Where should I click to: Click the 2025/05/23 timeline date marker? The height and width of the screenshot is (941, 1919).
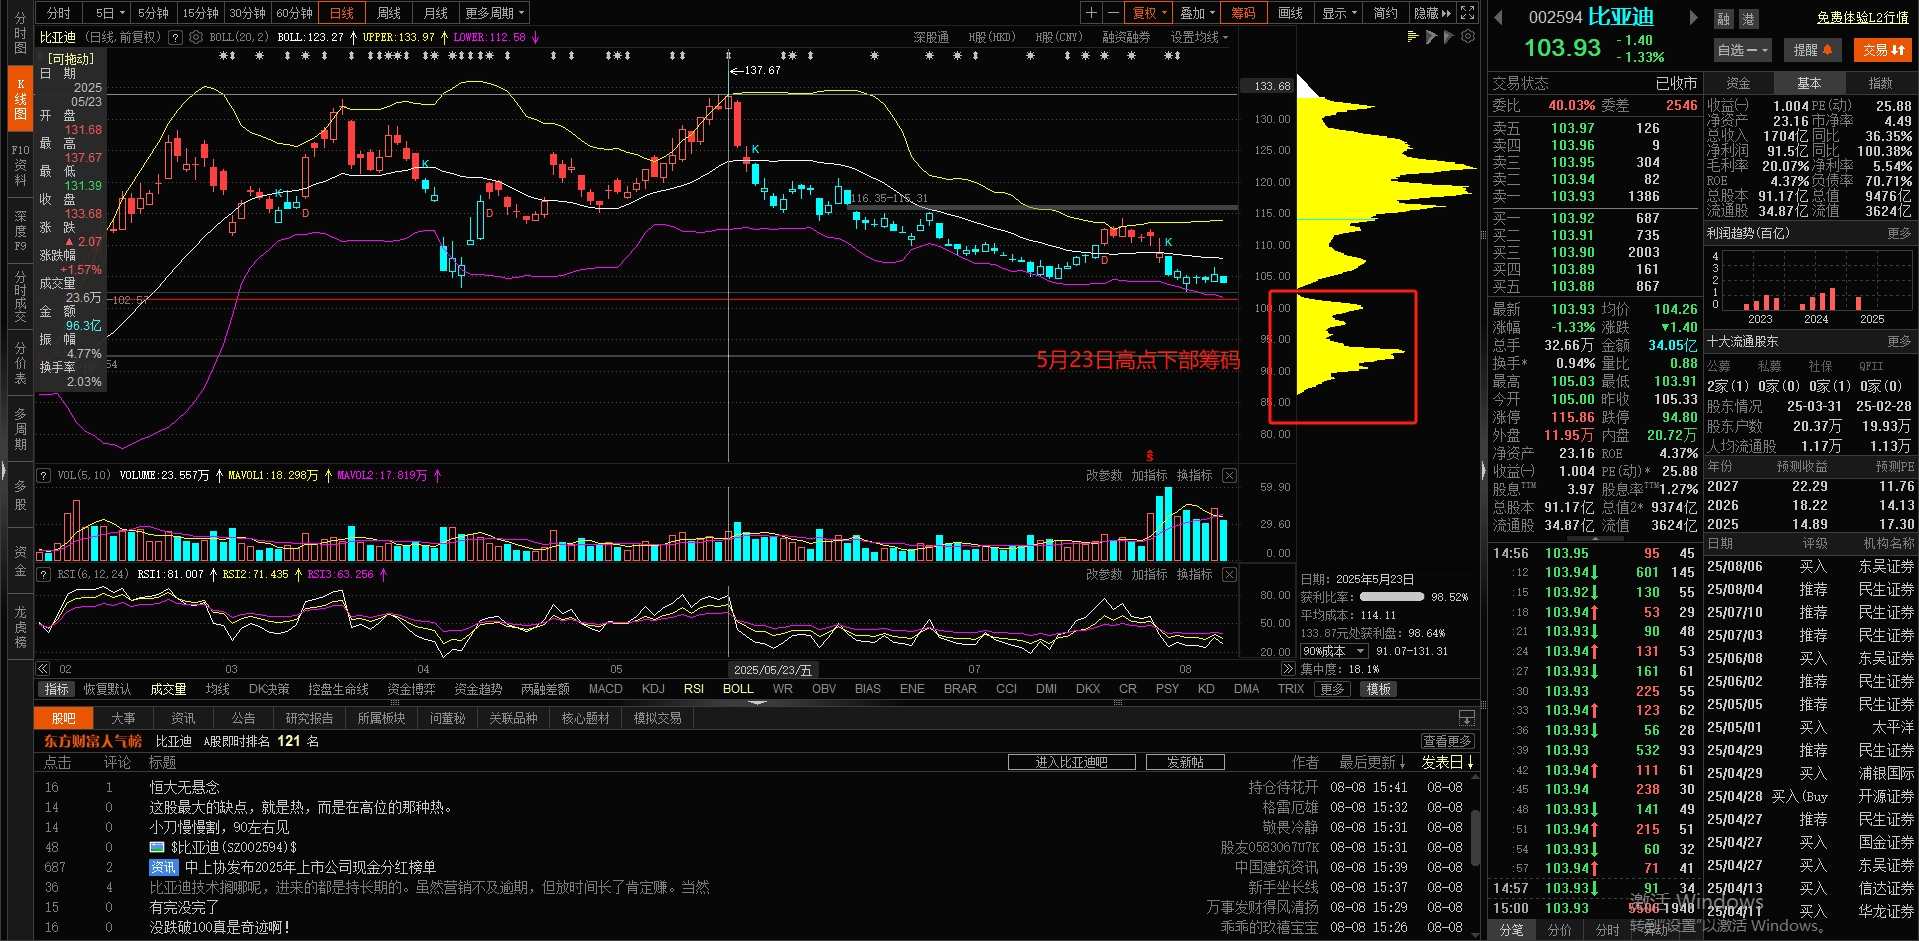click(773, 670)
